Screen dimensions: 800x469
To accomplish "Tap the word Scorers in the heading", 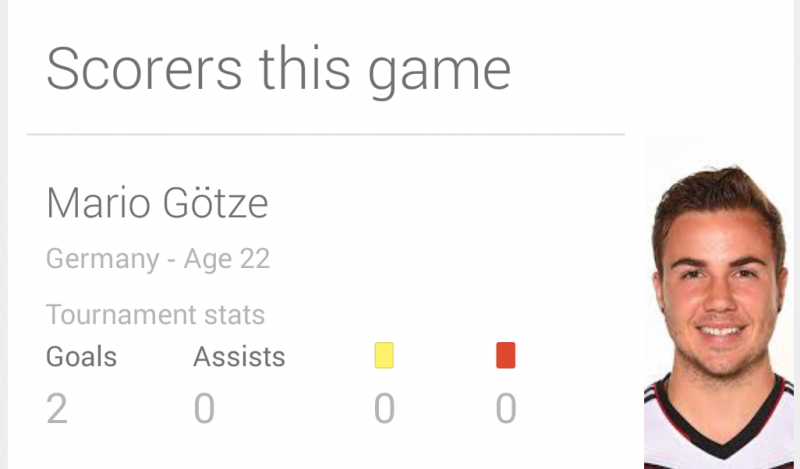I will 144,69.
